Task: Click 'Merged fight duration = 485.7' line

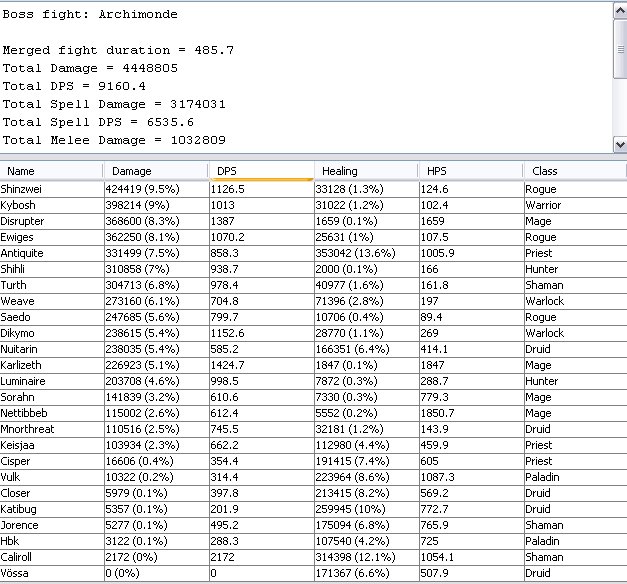Action: (118, 50)
